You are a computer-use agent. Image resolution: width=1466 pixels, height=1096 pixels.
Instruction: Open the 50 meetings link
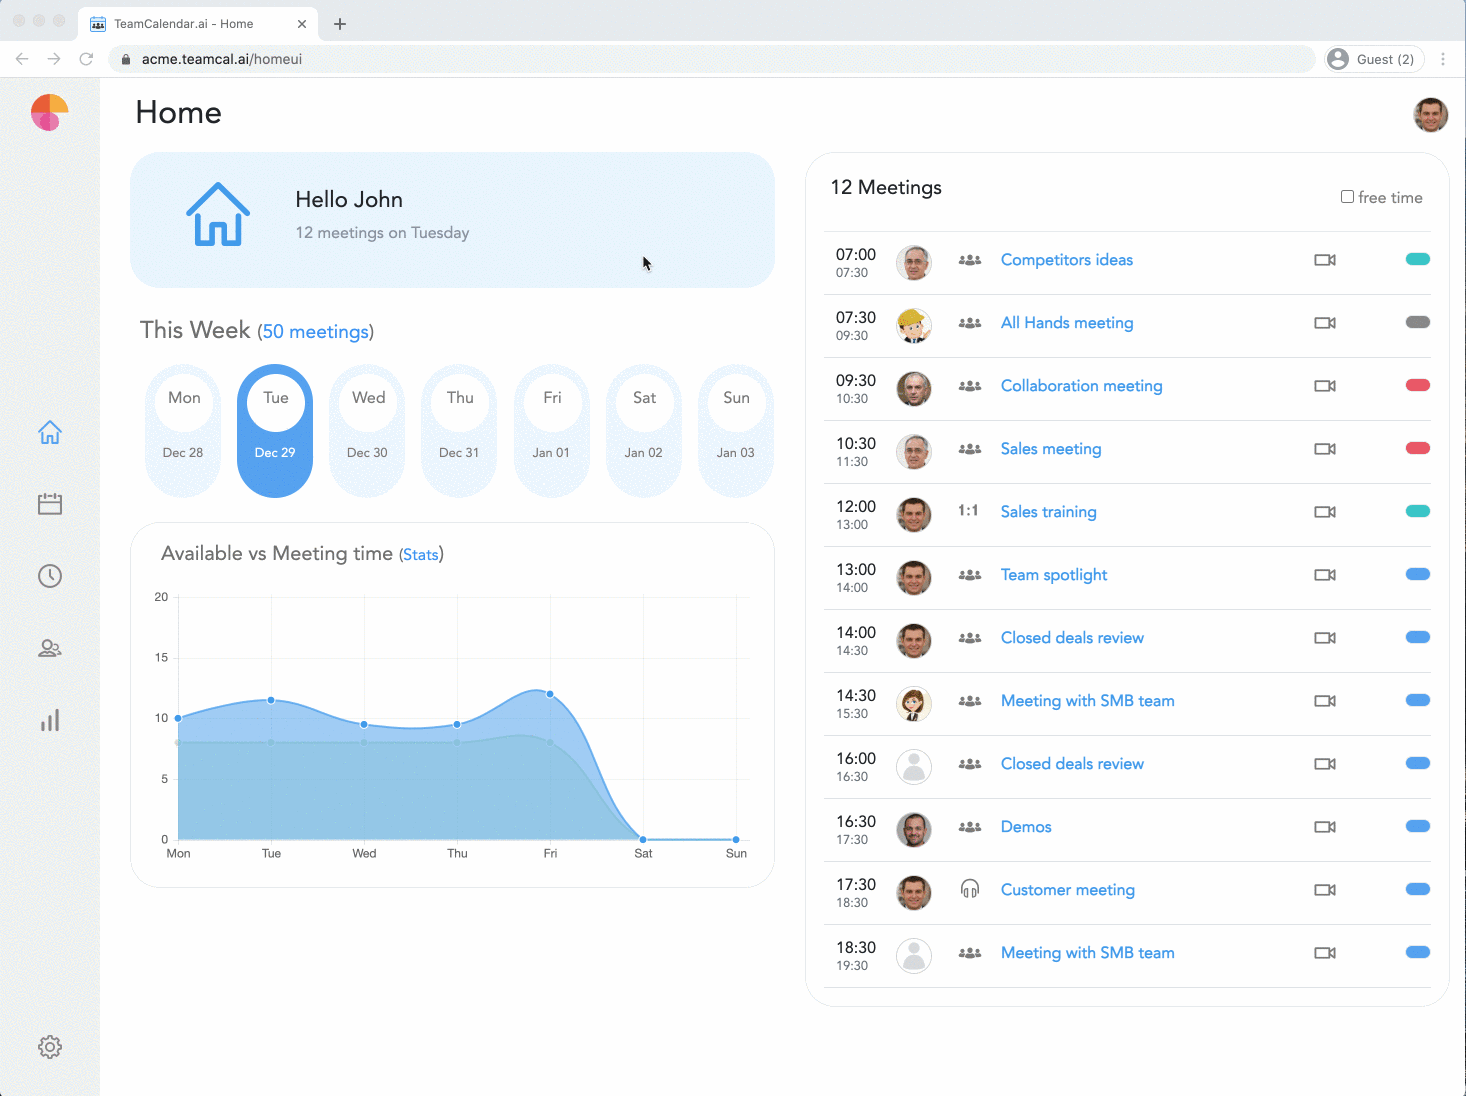316,332
